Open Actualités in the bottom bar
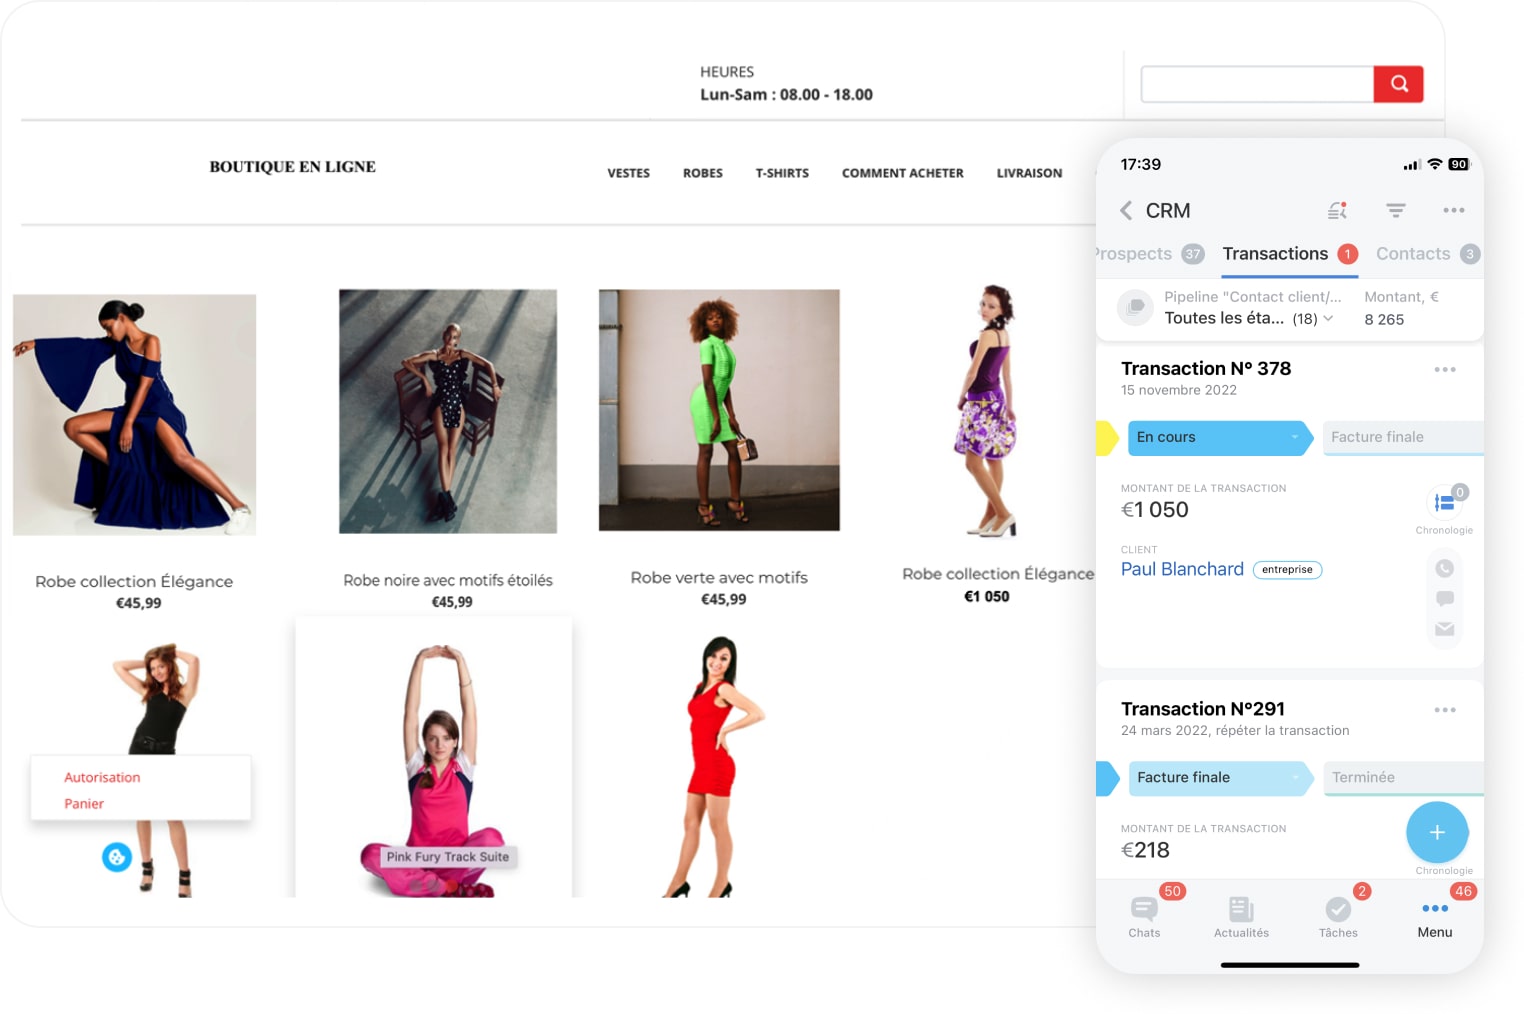 [x=1241, y=915]
